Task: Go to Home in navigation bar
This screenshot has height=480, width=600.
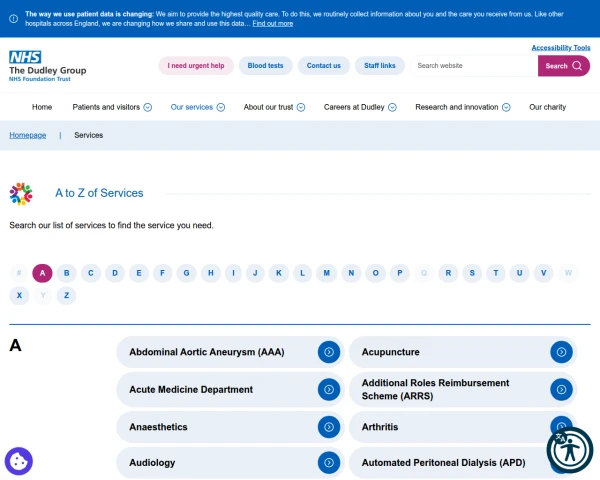Action: pos(42,107)
